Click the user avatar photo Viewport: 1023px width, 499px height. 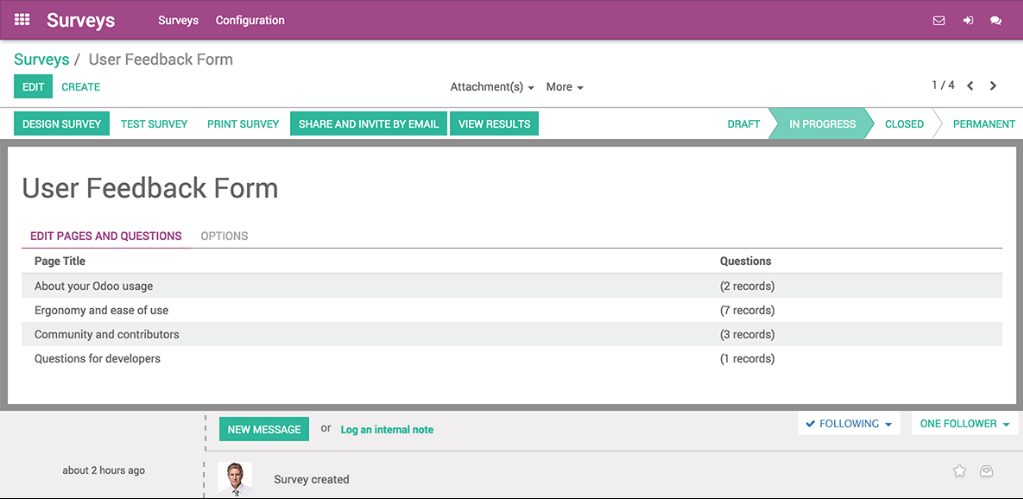tap(235, 479)
